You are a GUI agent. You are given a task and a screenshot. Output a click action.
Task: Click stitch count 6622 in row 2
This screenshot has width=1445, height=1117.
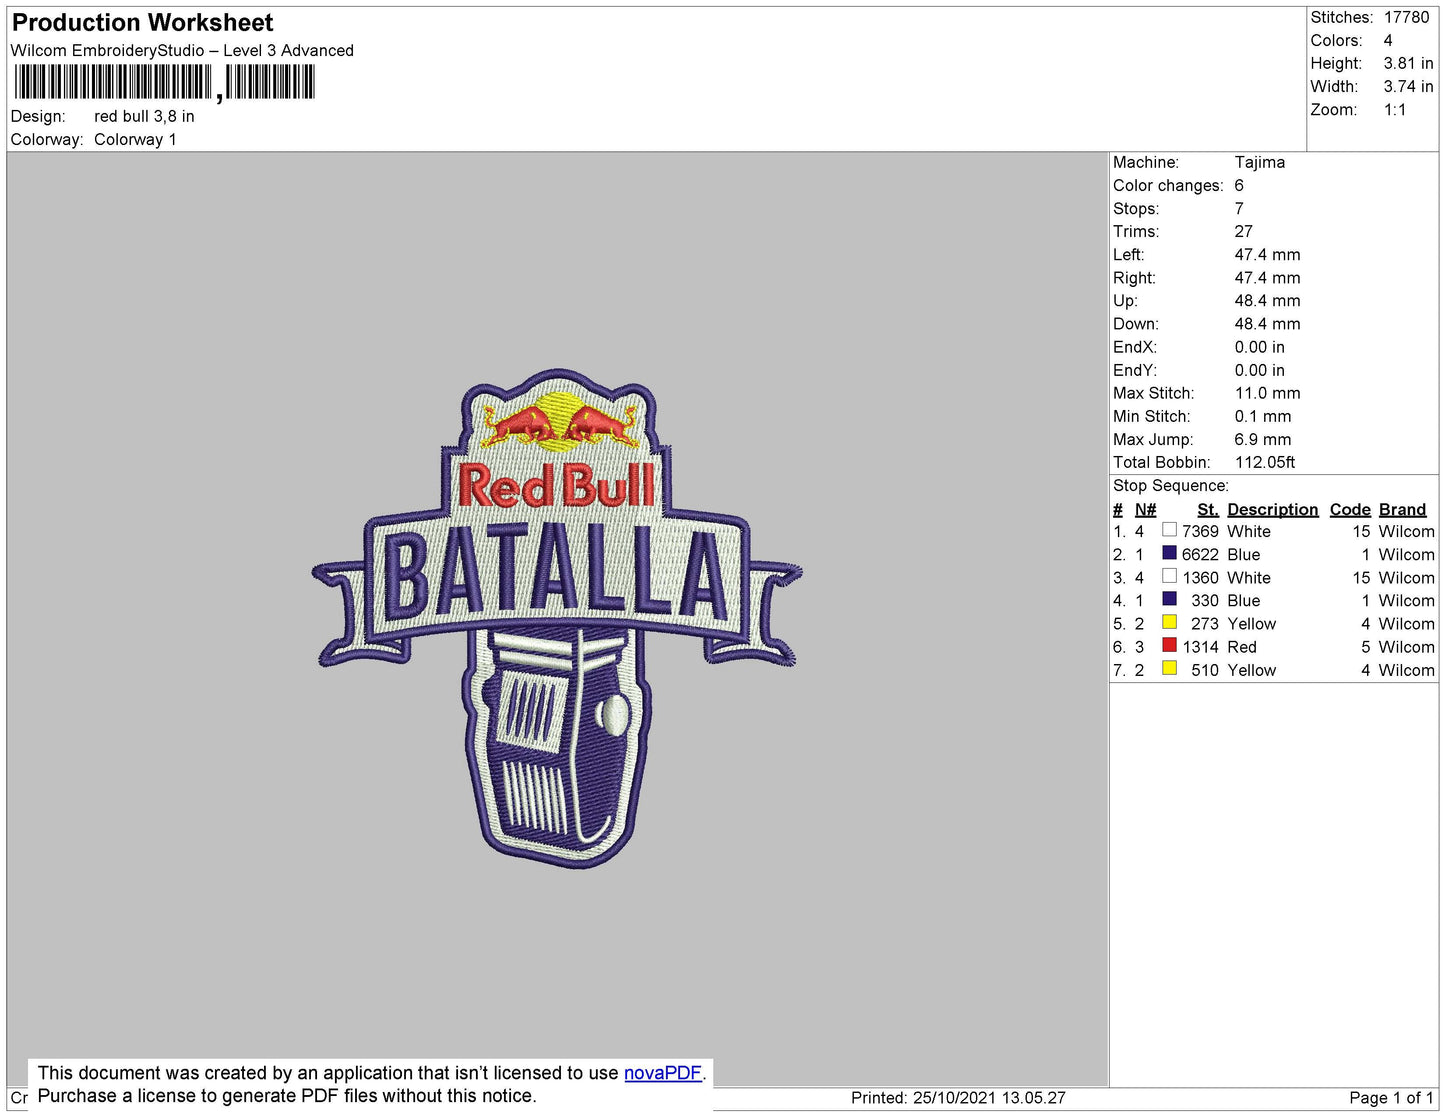(x=1200, y=554)
